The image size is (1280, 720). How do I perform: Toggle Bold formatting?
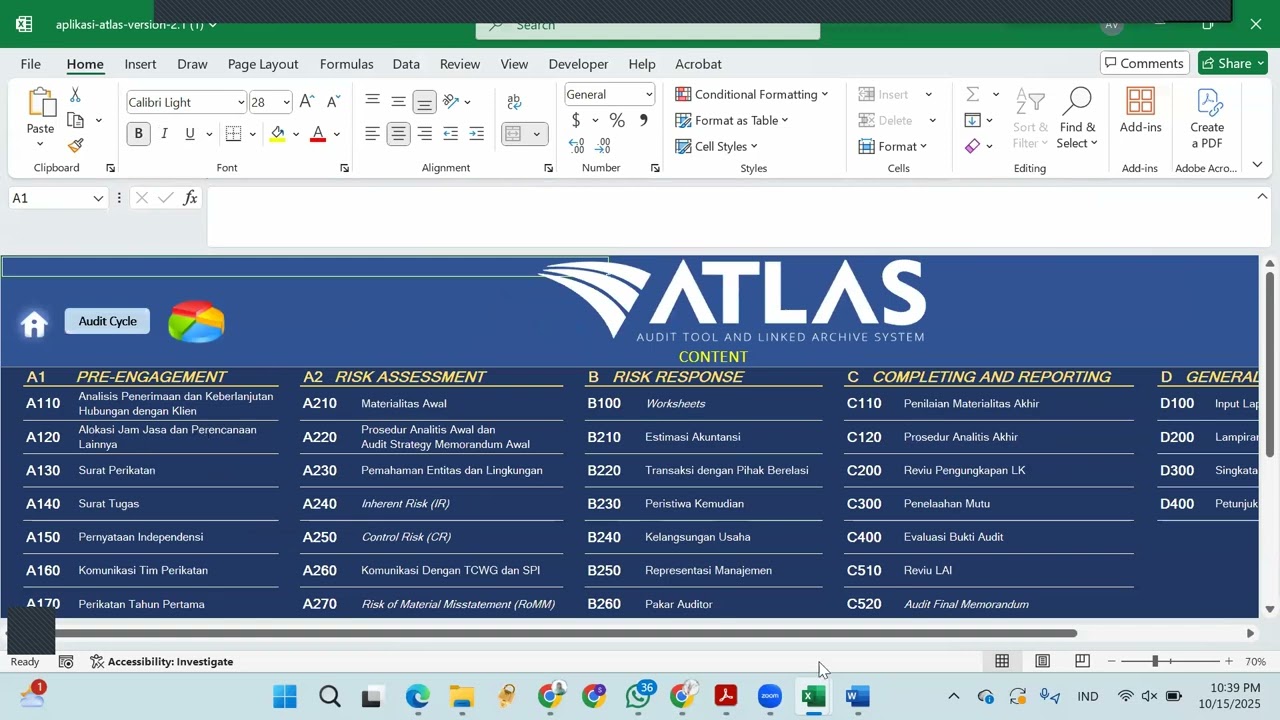(x=139, y=134)
